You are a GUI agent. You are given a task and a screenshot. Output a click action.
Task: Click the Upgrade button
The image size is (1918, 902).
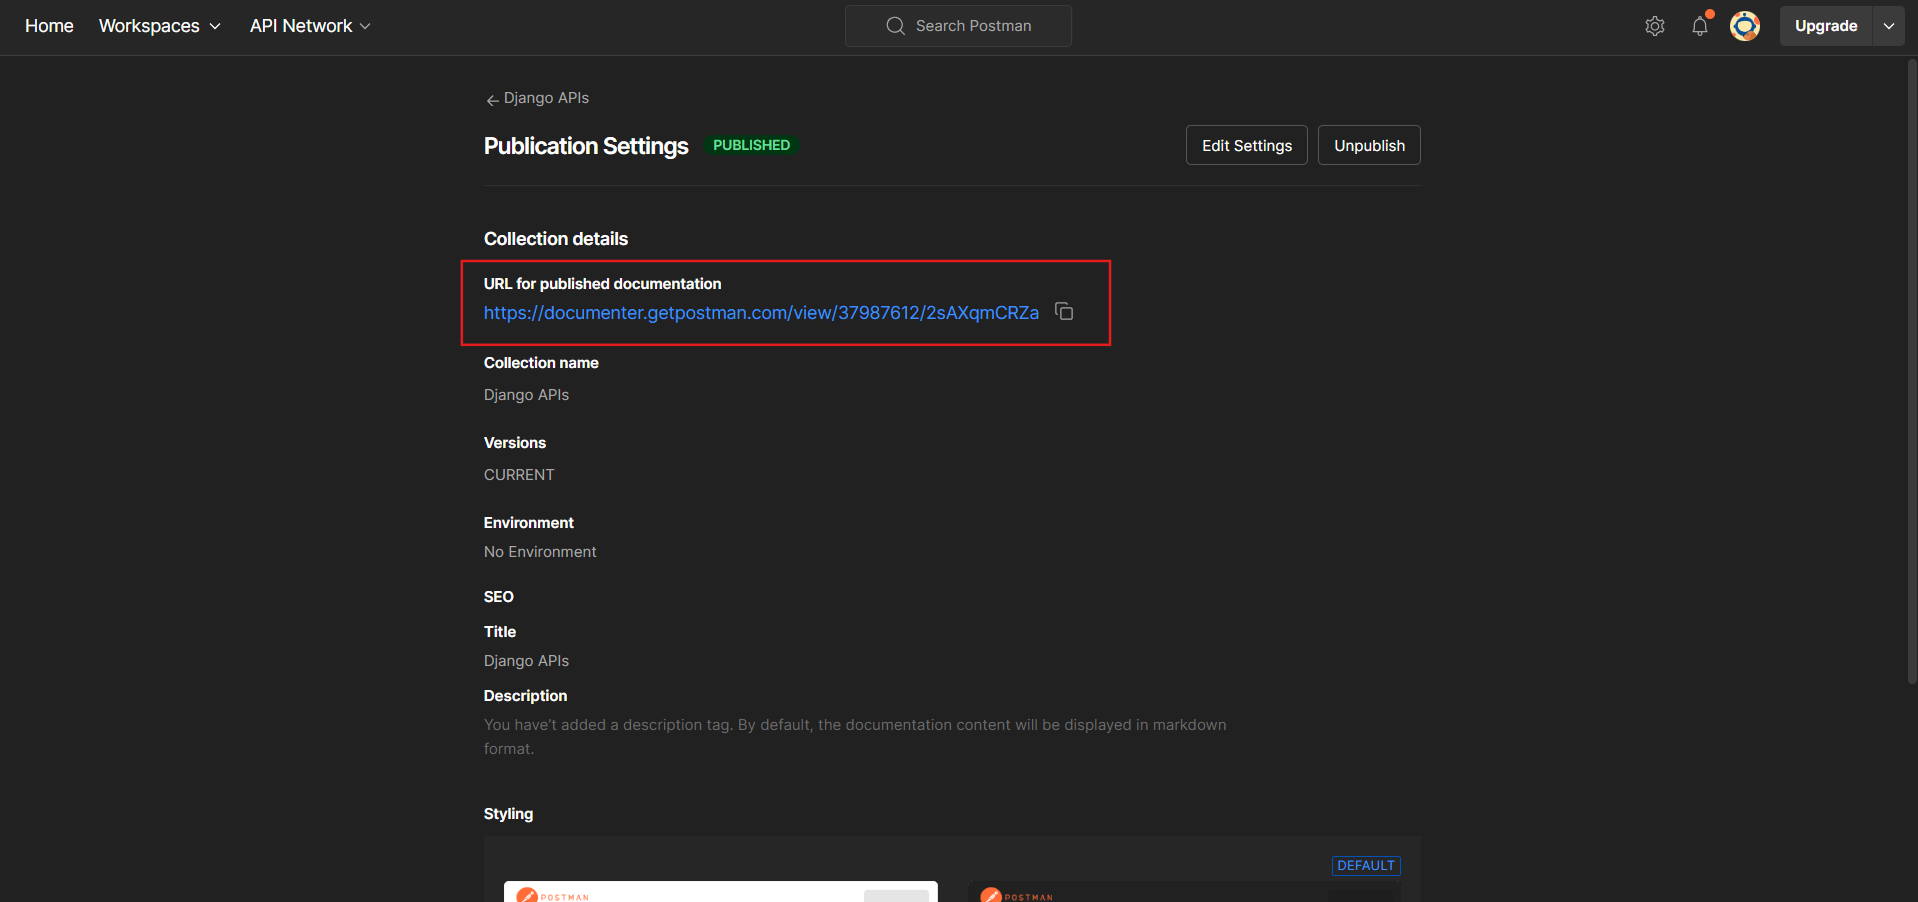[x=1826, y=26]
